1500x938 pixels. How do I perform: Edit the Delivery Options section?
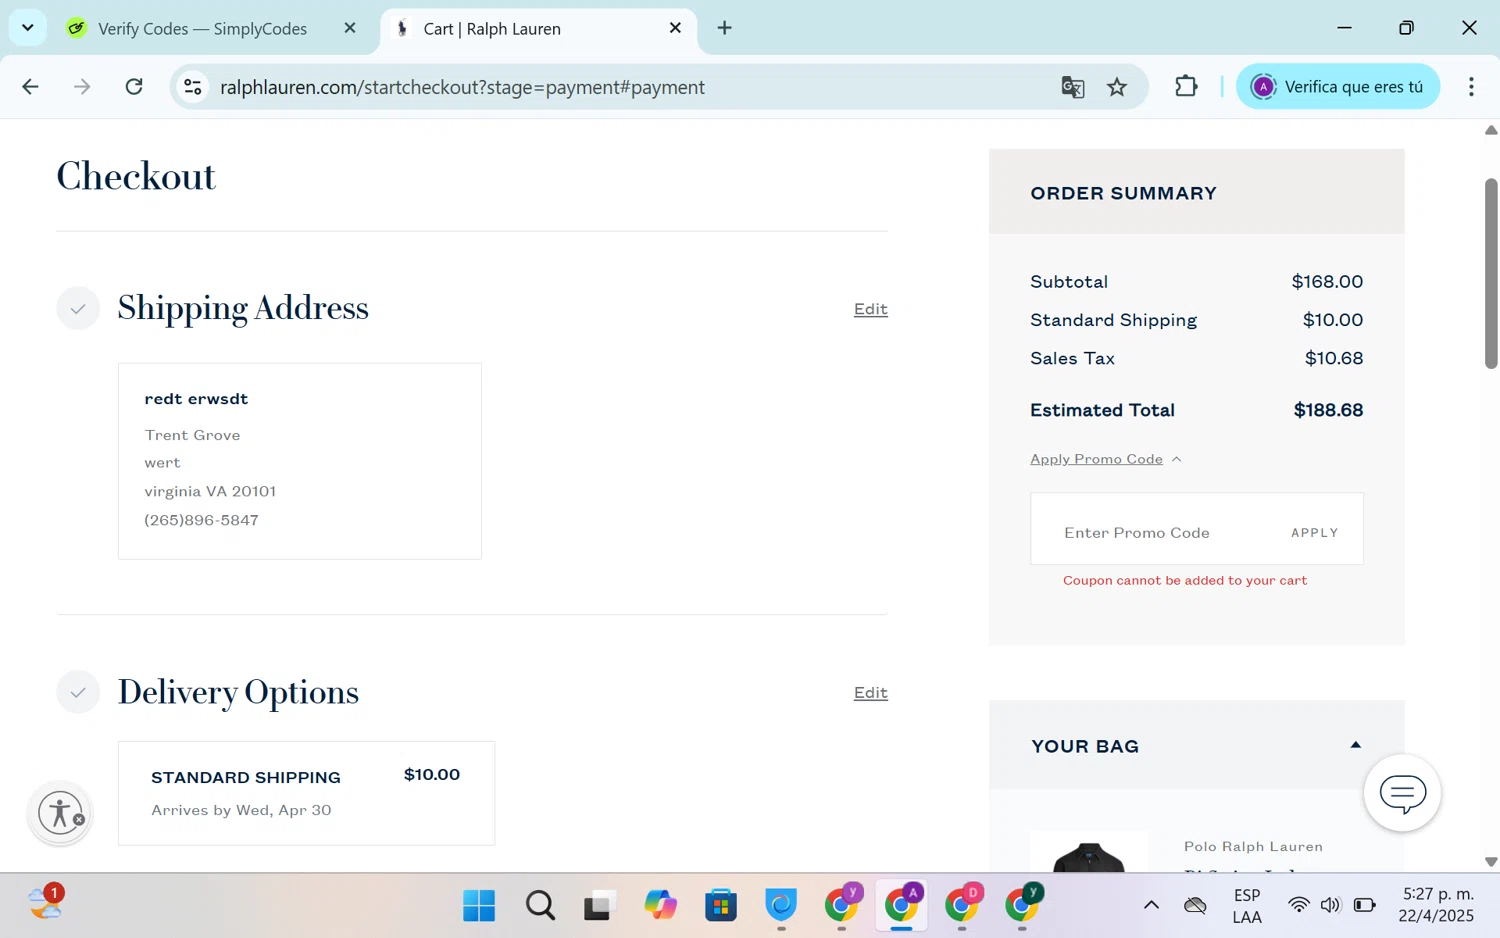tap(870, 693)
